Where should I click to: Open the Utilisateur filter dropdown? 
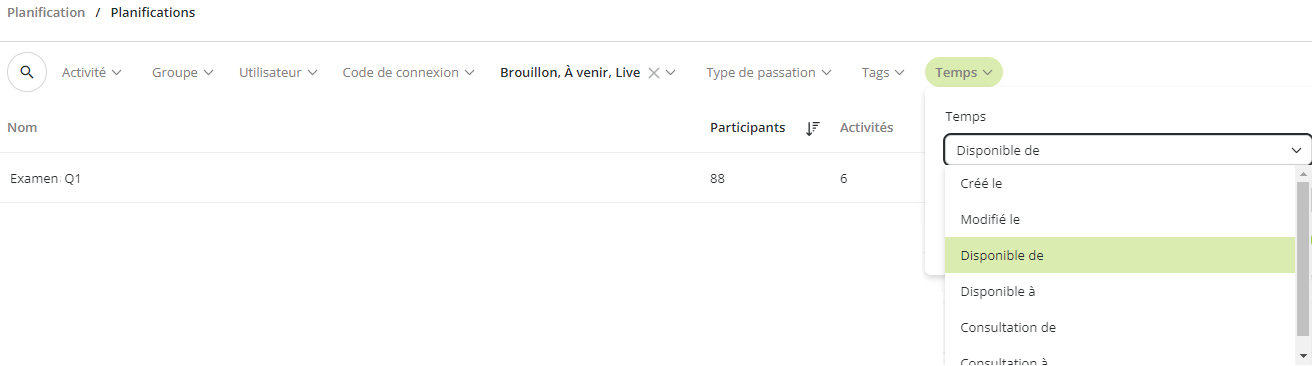[x=278, y=73]
